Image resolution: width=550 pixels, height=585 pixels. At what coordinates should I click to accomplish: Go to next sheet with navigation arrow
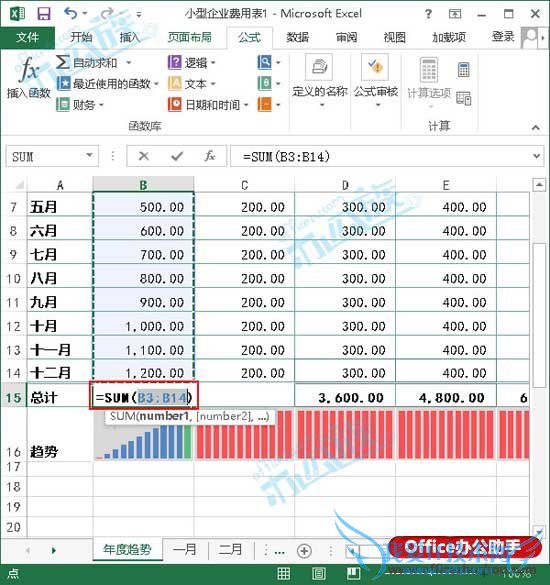coord(54,550)
